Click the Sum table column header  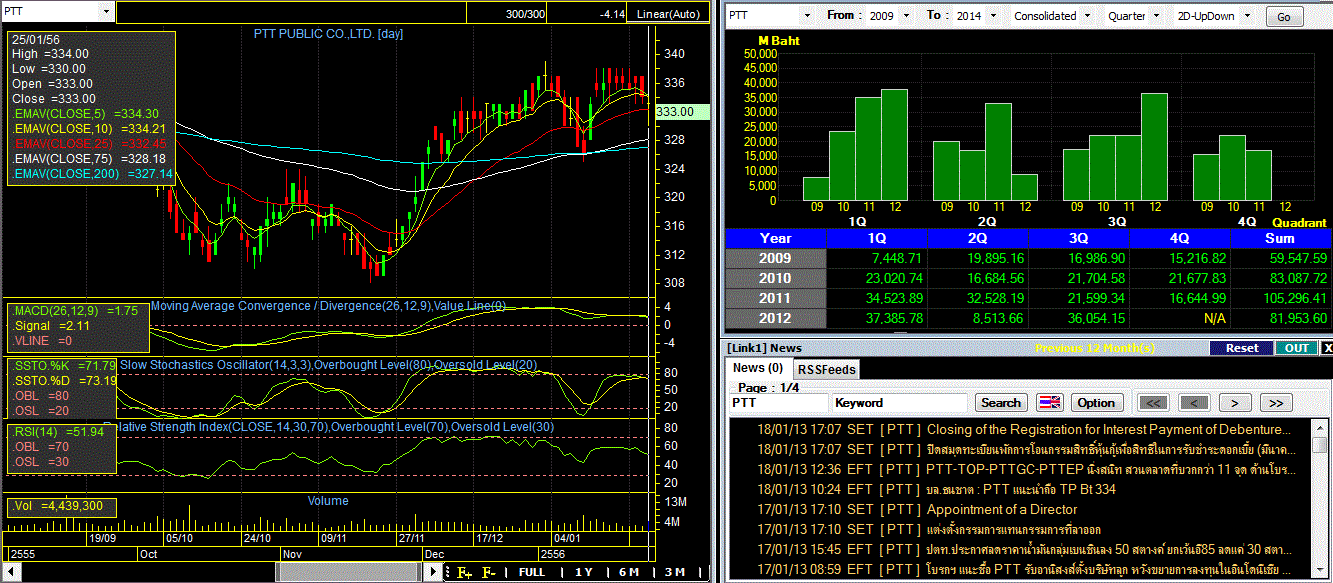[1281, 238]
